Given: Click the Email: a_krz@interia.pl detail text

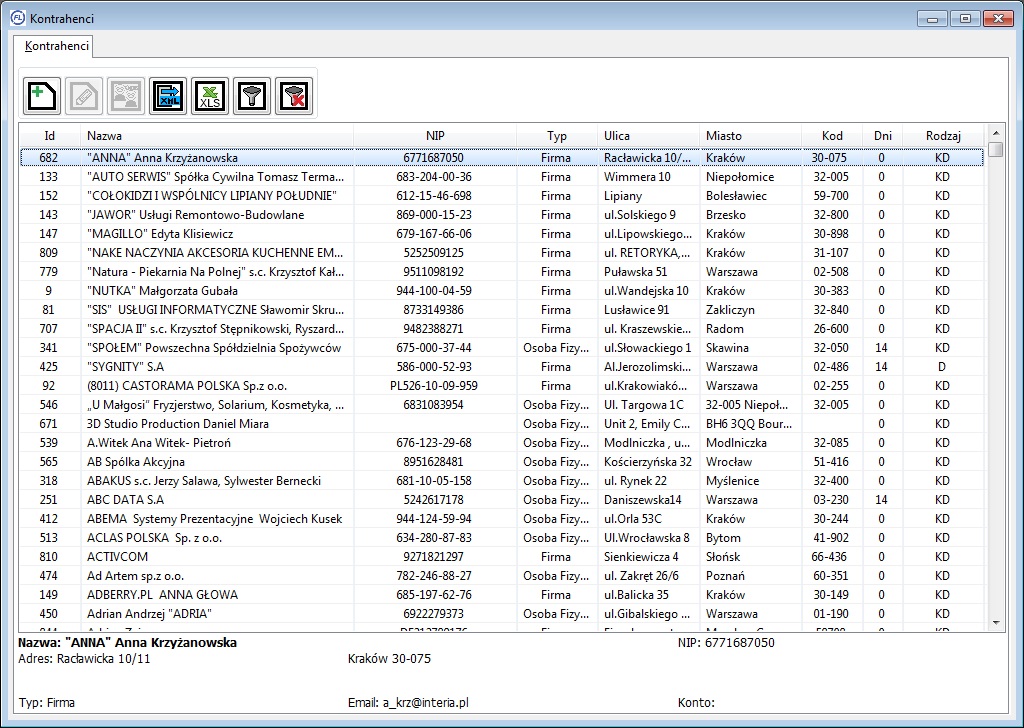Looking at the screenshot, I should 408,703.
